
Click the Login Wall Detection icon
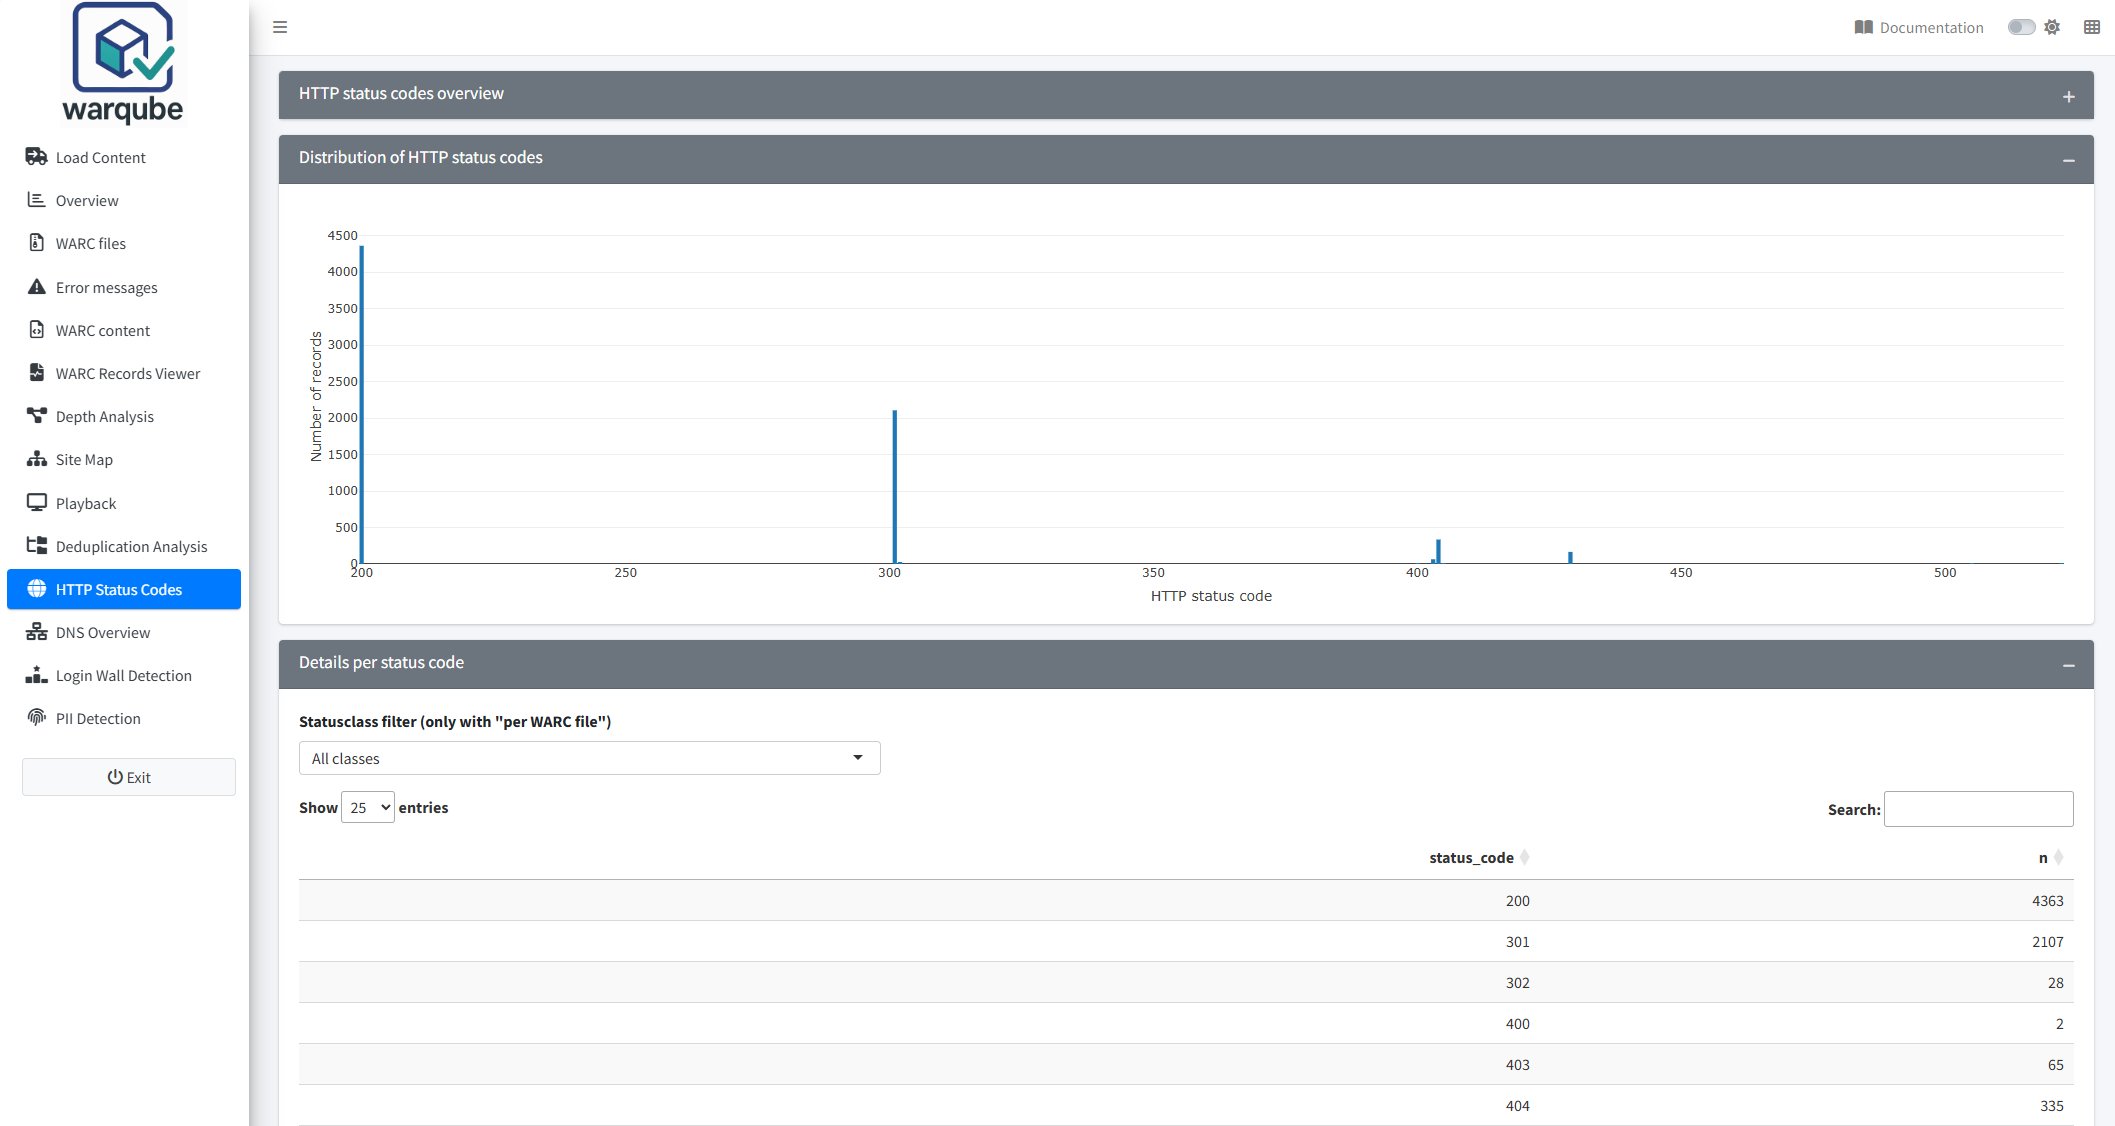(37, 675)
